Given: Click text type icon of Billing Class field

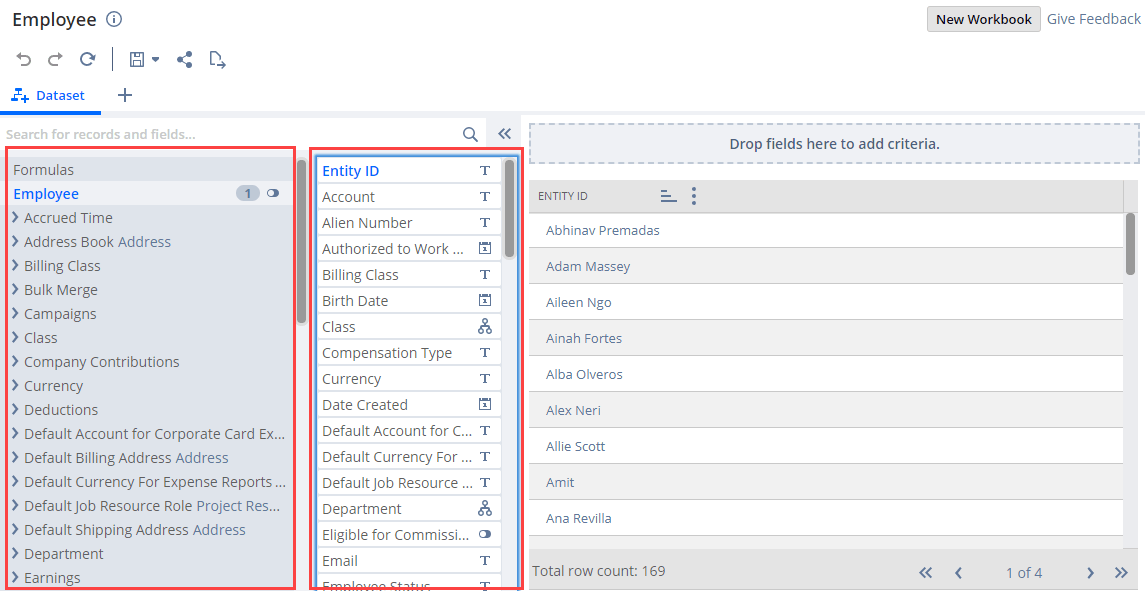Looking at the screenshot, I should click(485, 275).
